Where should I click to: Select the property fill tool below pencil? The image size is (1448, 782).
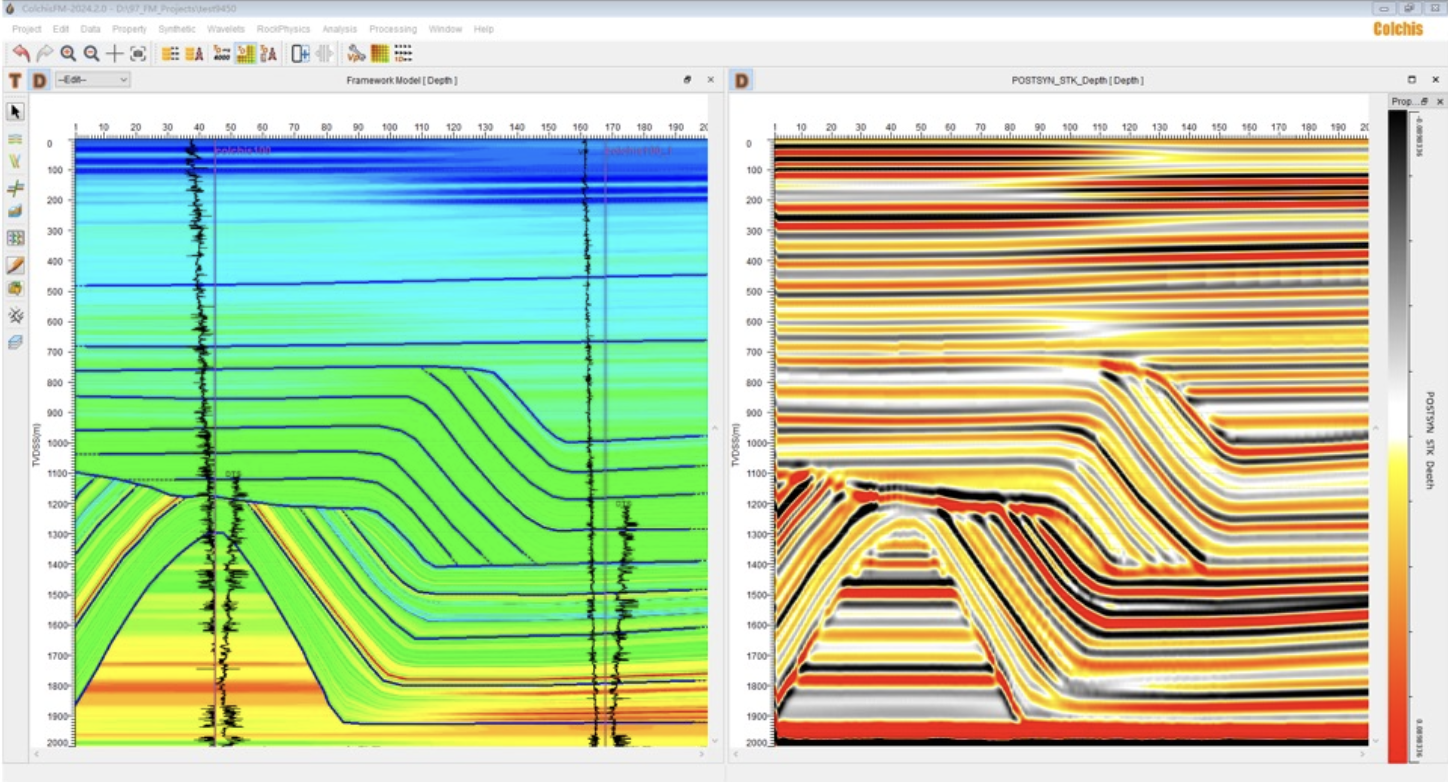click(16, 289)
